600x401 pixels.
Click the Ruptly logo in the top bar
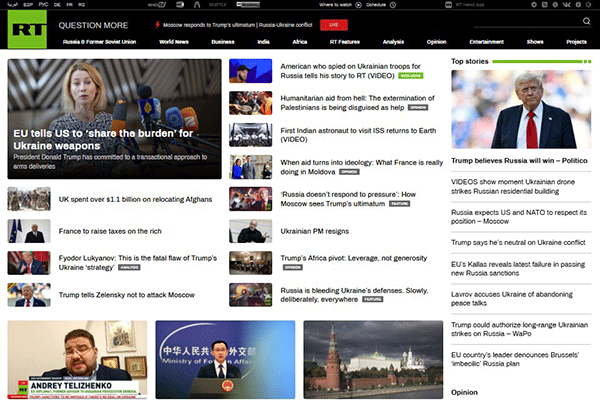pyautogui.click(x=217, y=5)
